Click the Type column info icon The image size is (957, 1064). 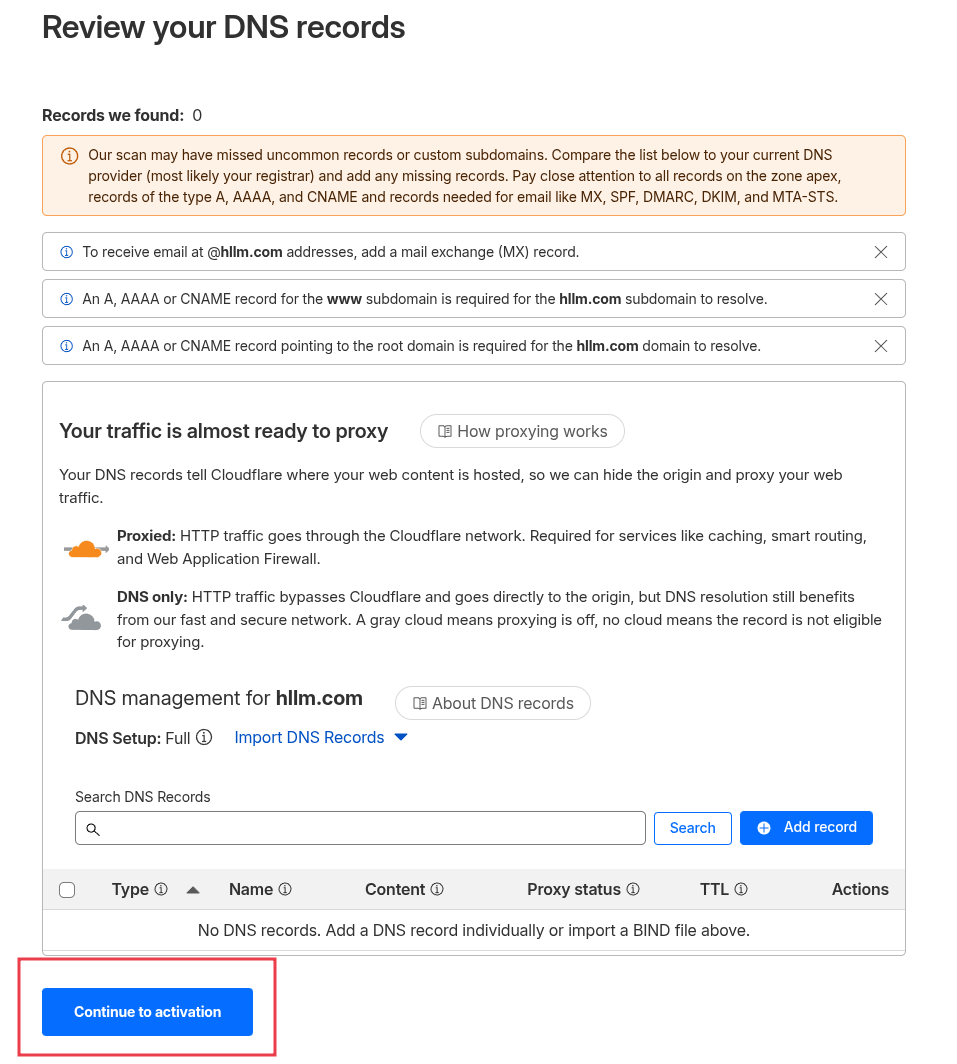point(161,889)
